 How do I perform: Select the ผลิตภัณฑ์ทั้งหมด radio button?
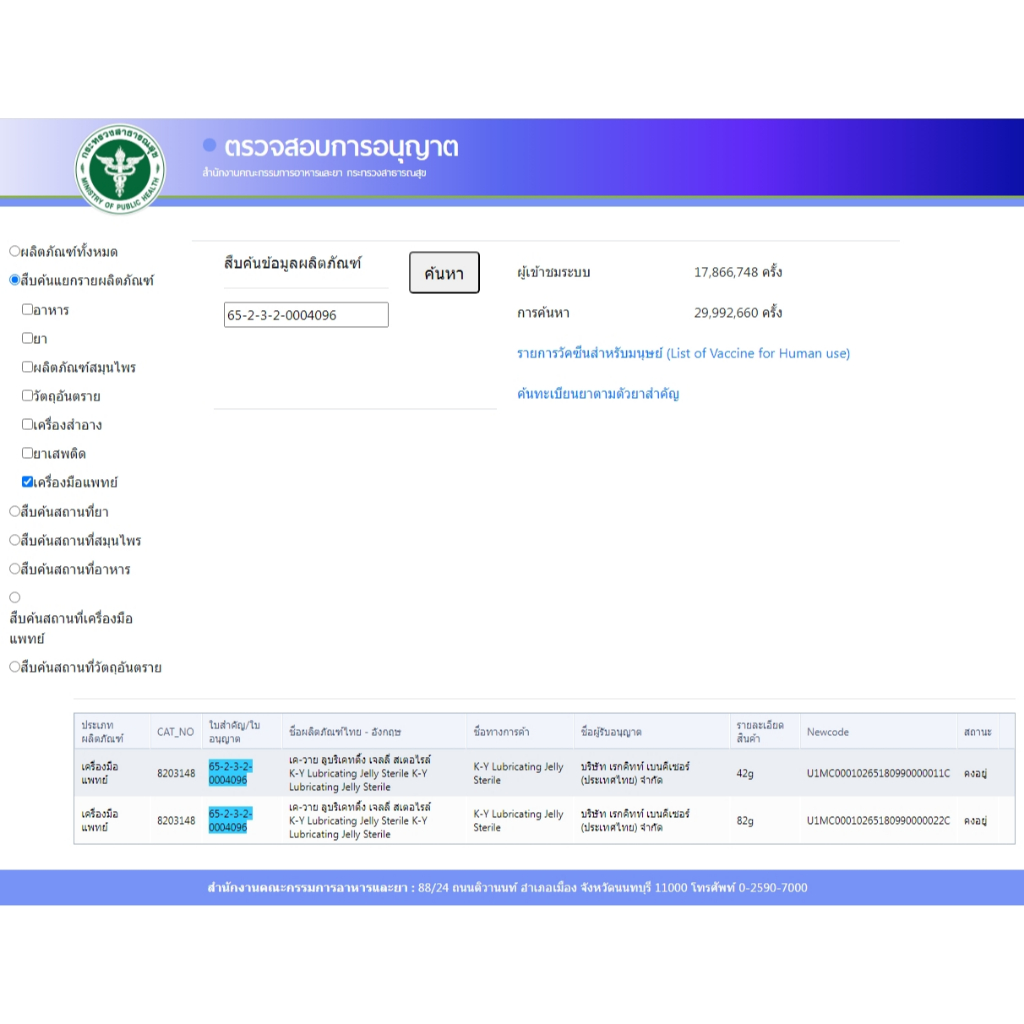[15, 251]
